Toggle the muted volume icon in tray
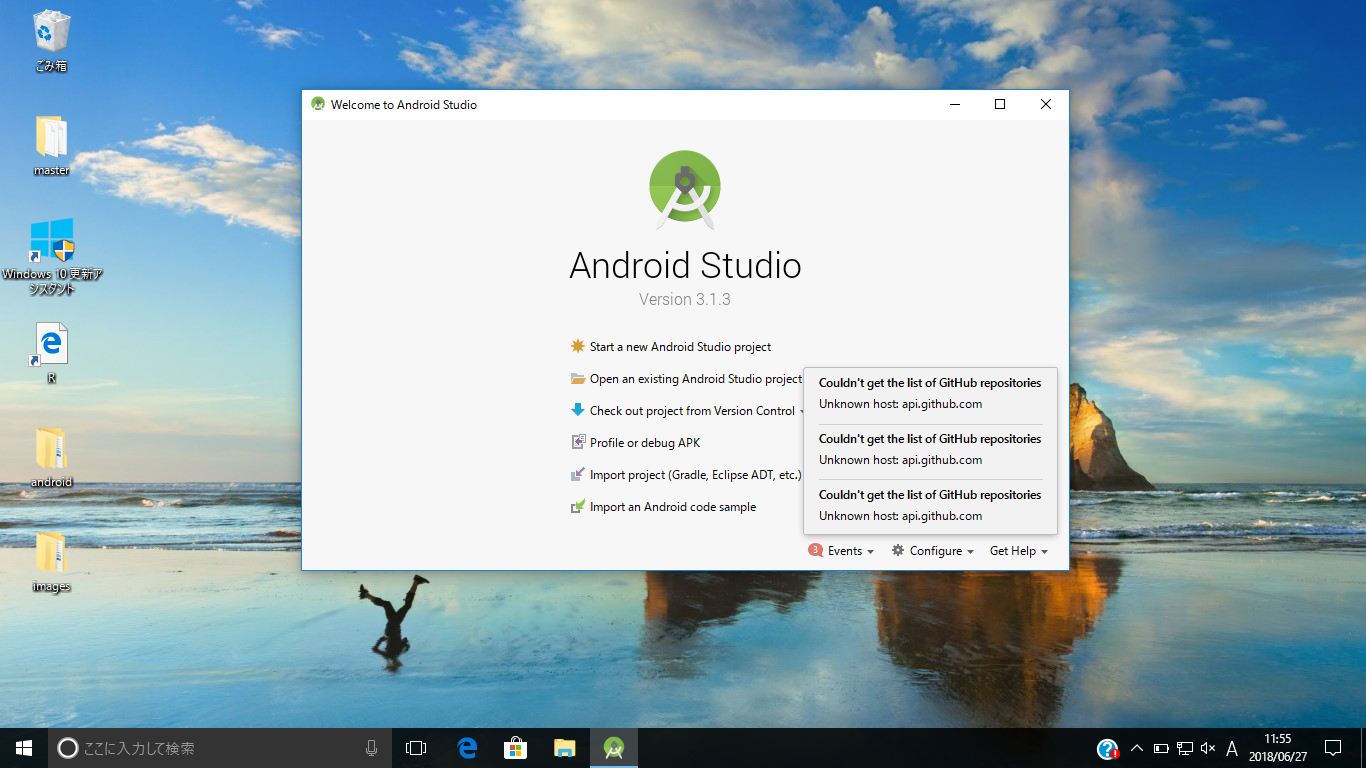Screen dimensions: 1366x768 point(1208,748)
